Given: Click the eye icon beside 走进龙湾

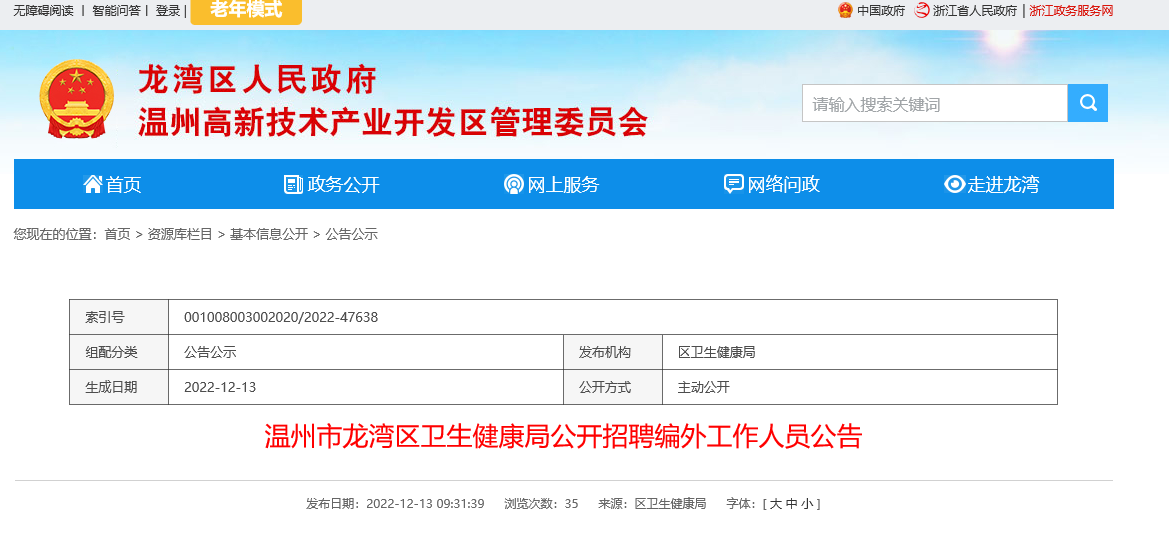Looking at the screenshot, I should (x=954, y=184).
